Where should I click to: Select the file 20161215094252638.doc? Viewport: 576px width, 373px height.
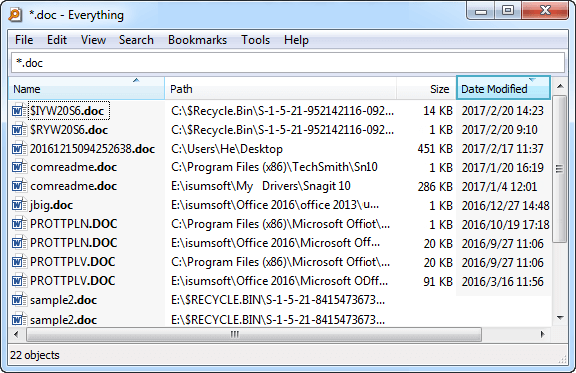93,149
